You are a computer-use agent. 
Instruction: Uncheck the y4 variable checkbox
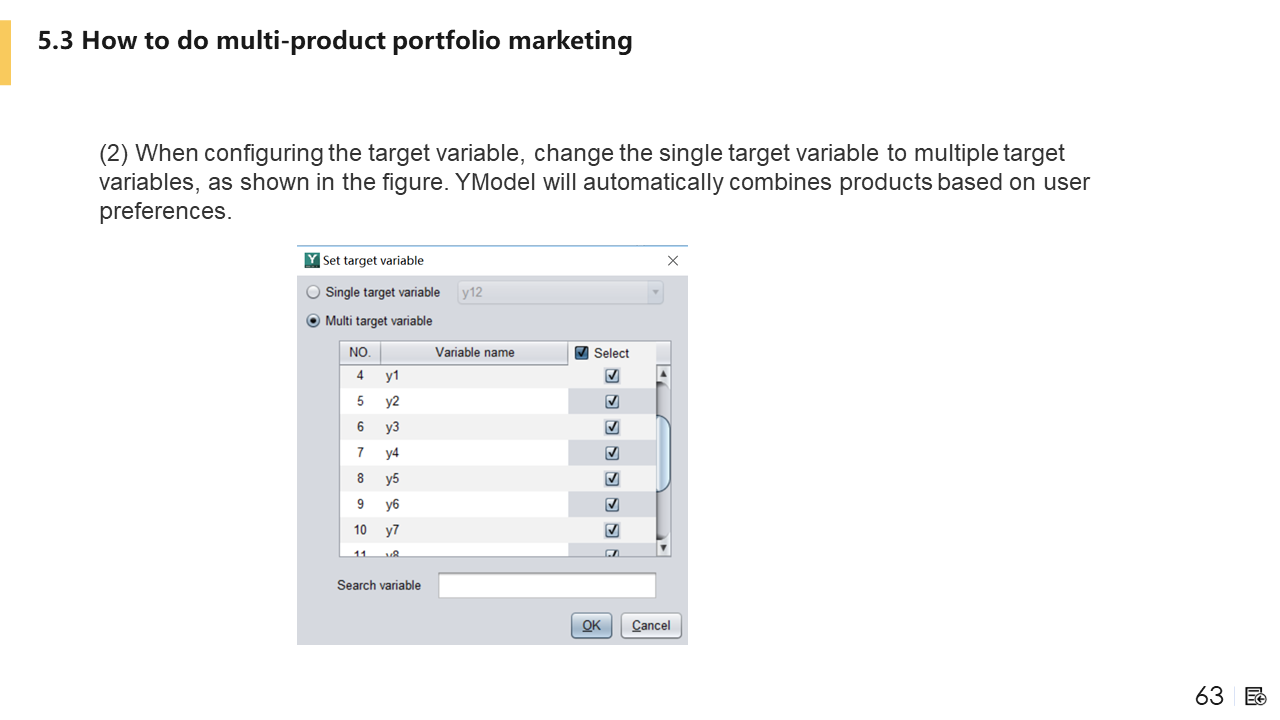[612, 453]
